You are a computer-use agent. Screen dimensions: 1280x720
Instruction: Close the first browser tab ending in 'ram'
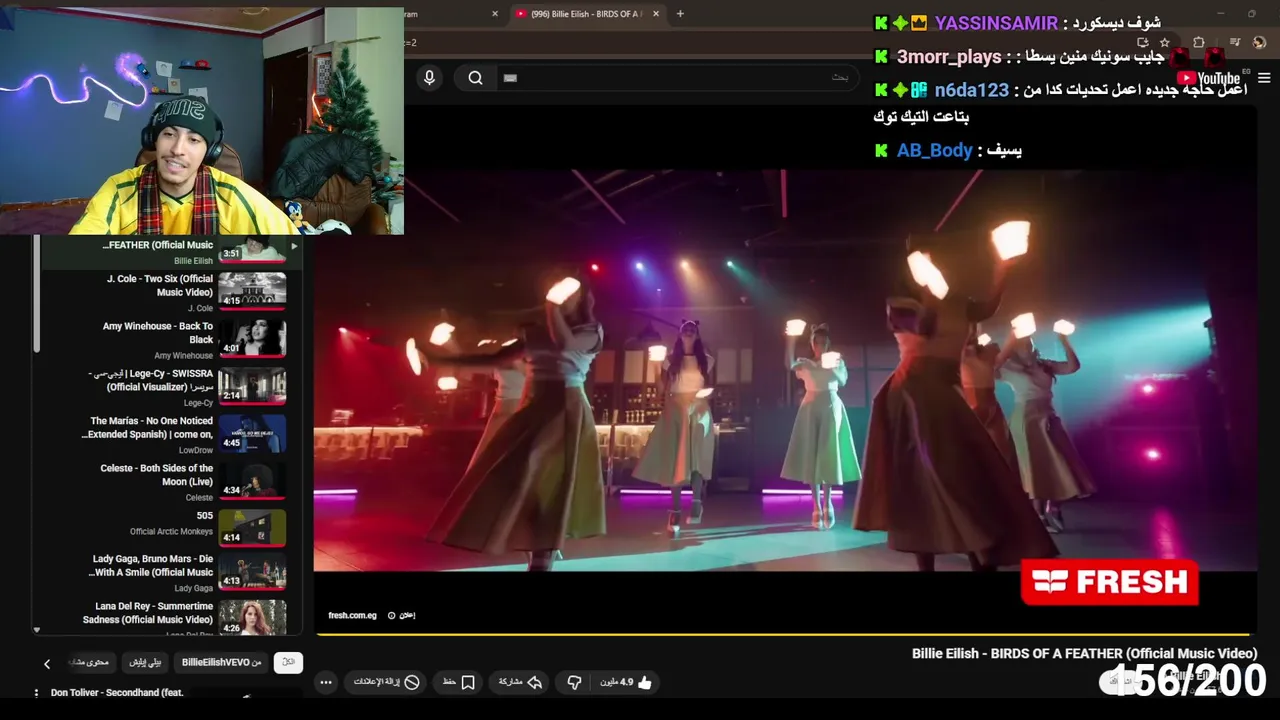point(494,14)
